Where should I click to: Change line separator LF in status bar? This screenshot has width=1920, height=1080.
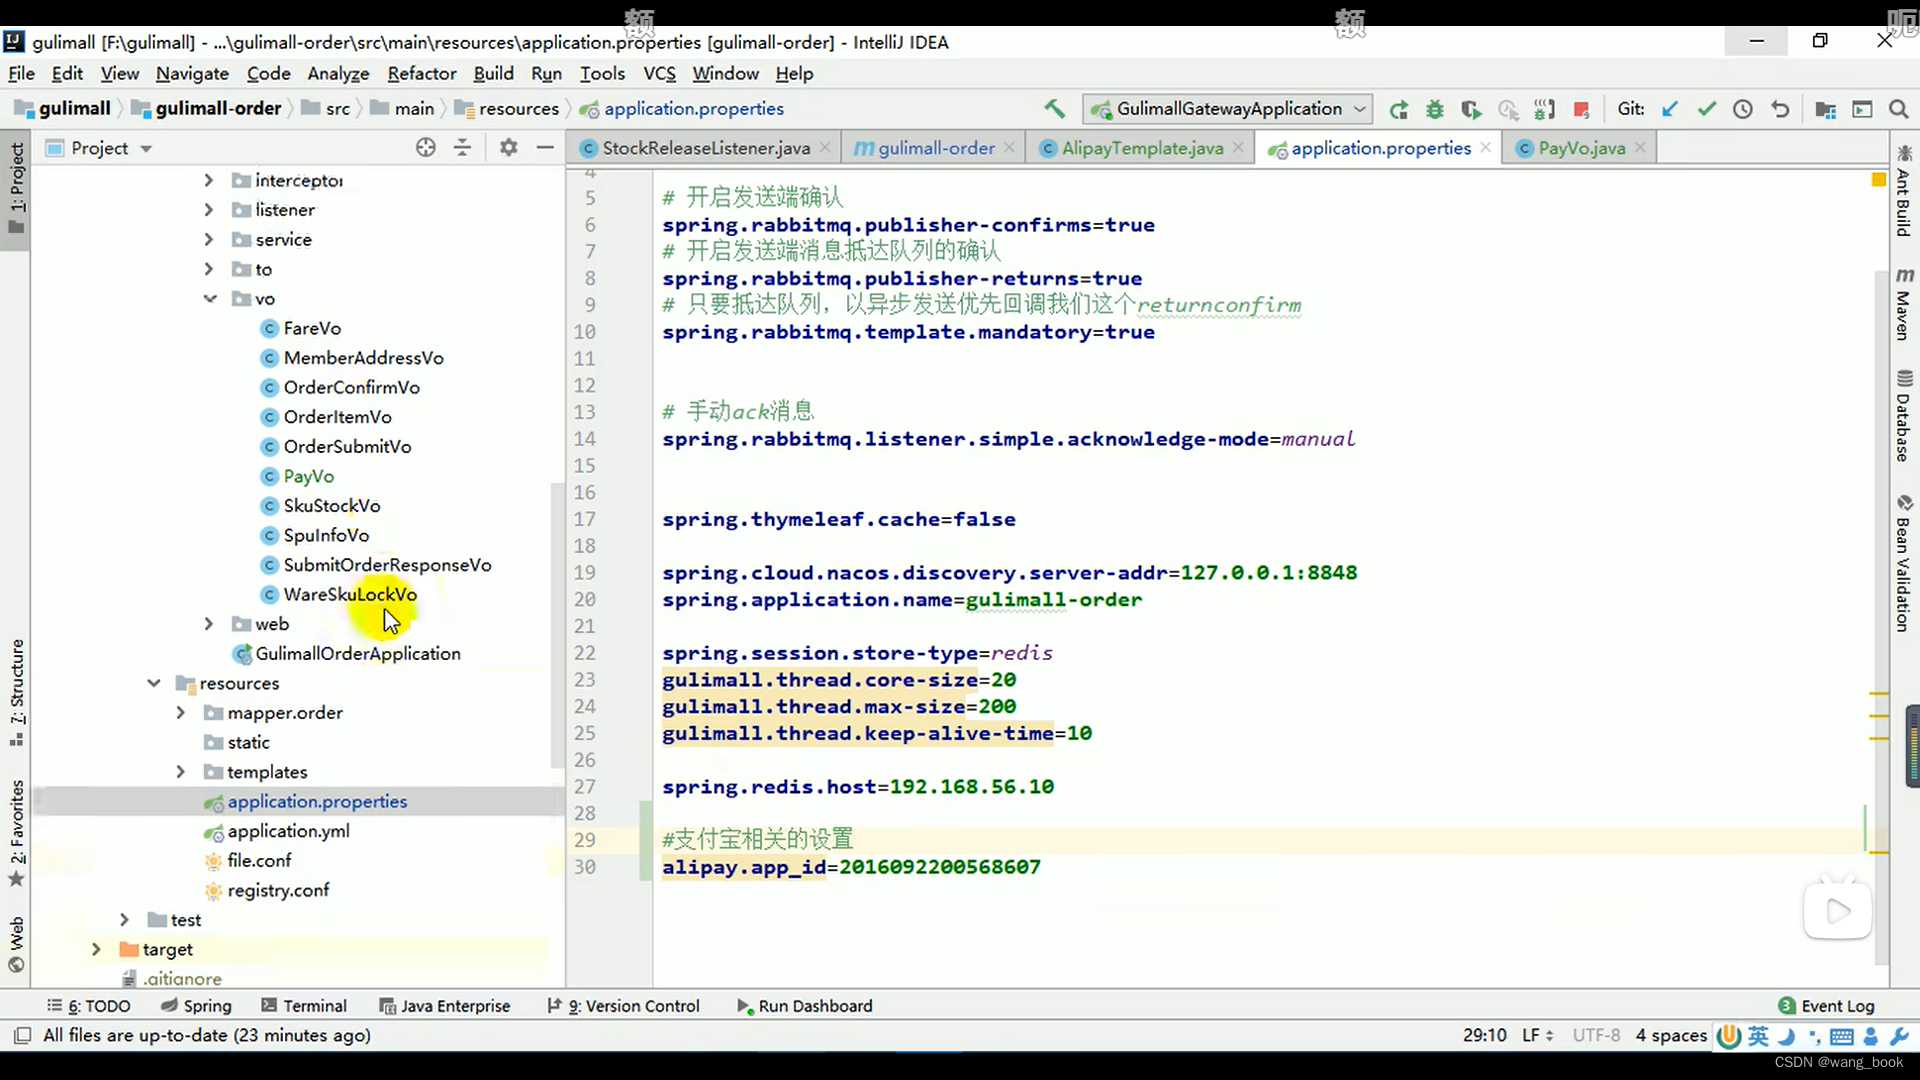click(x=1537, y=1035)
